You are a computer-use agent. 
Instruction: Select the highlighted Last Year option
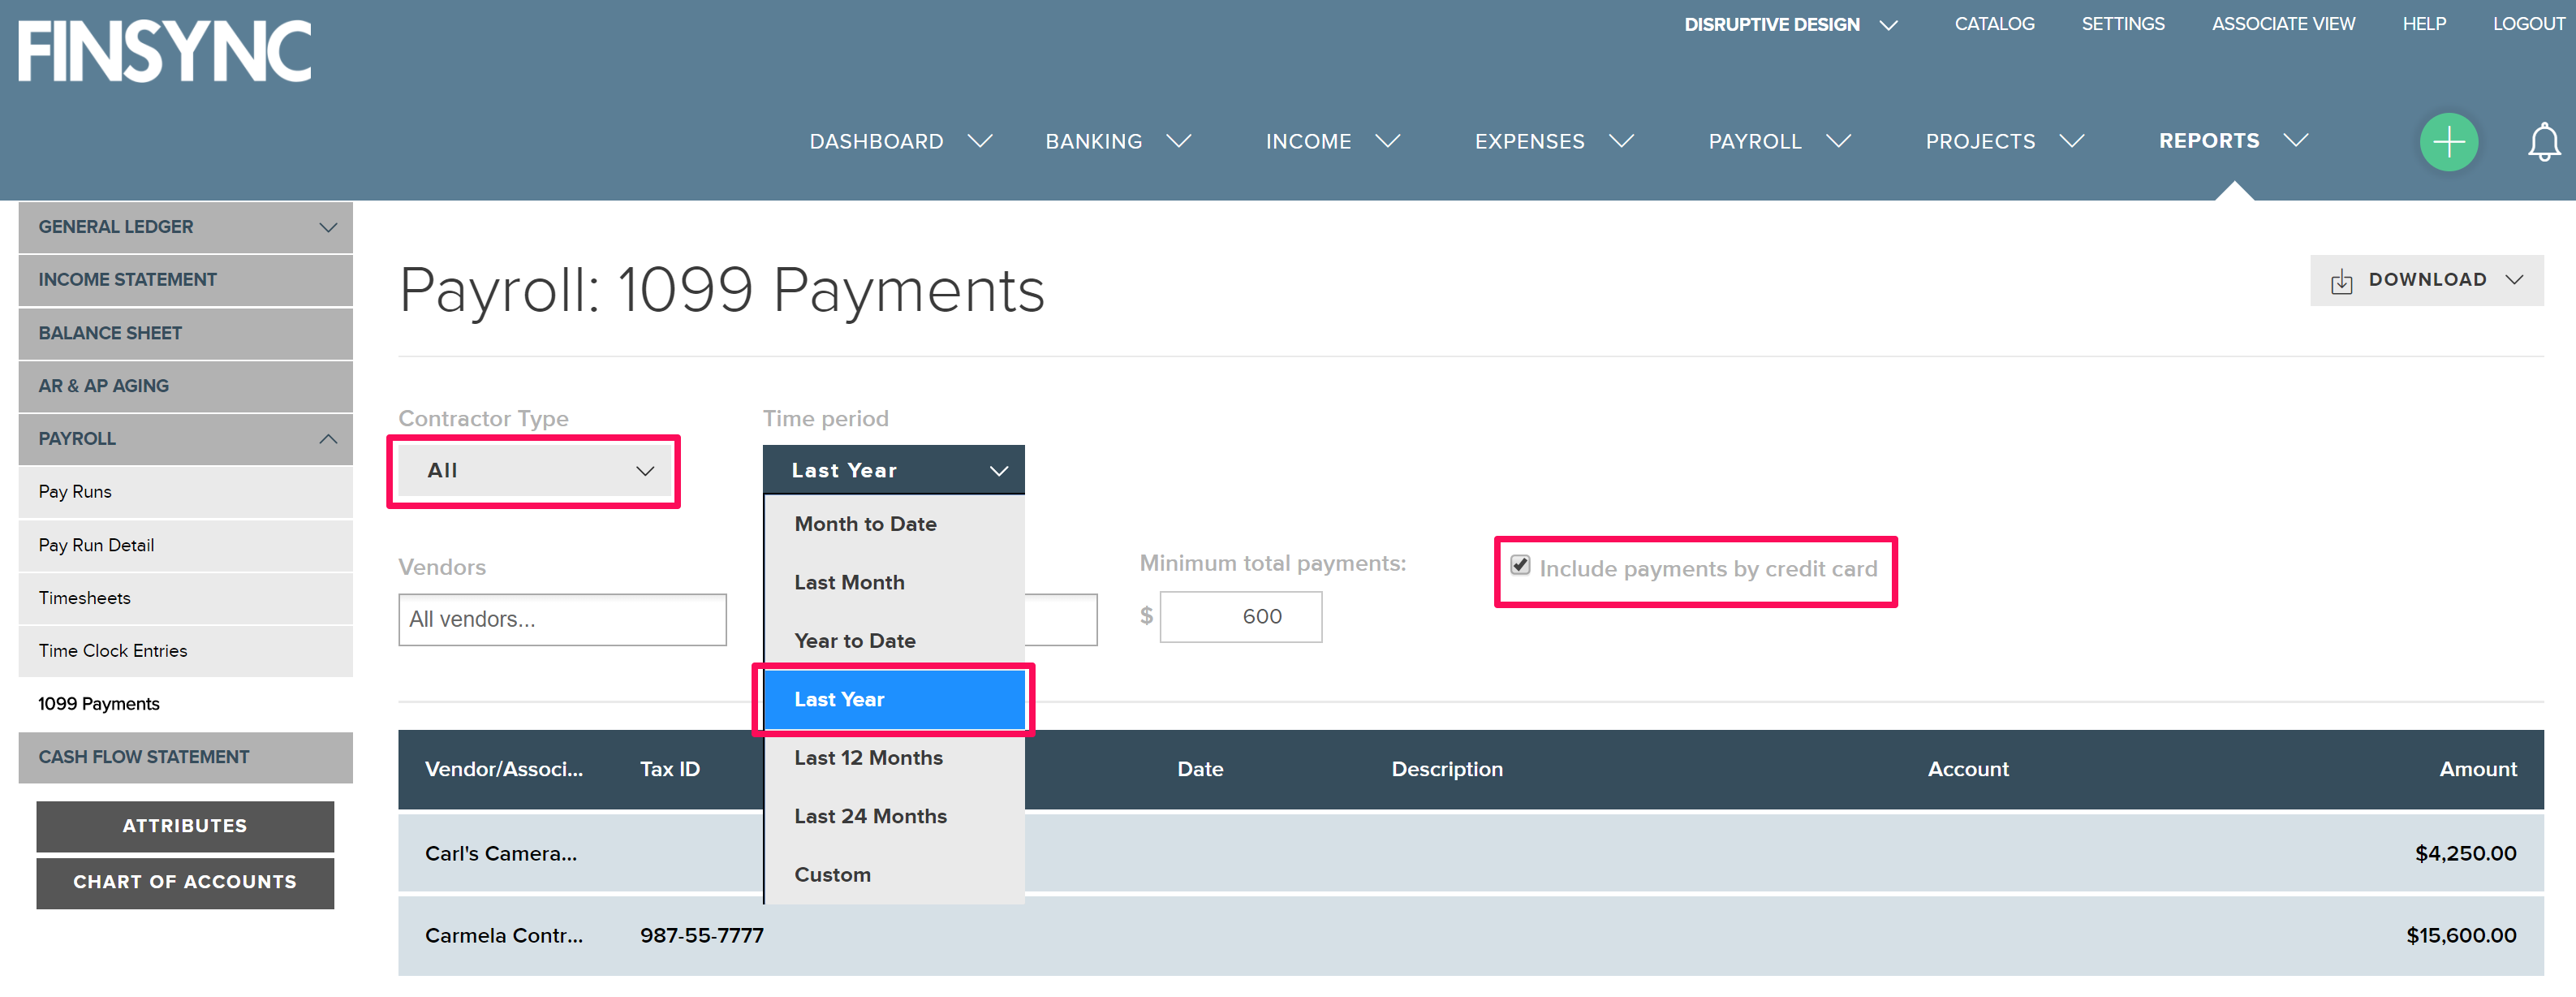(894, 699)
